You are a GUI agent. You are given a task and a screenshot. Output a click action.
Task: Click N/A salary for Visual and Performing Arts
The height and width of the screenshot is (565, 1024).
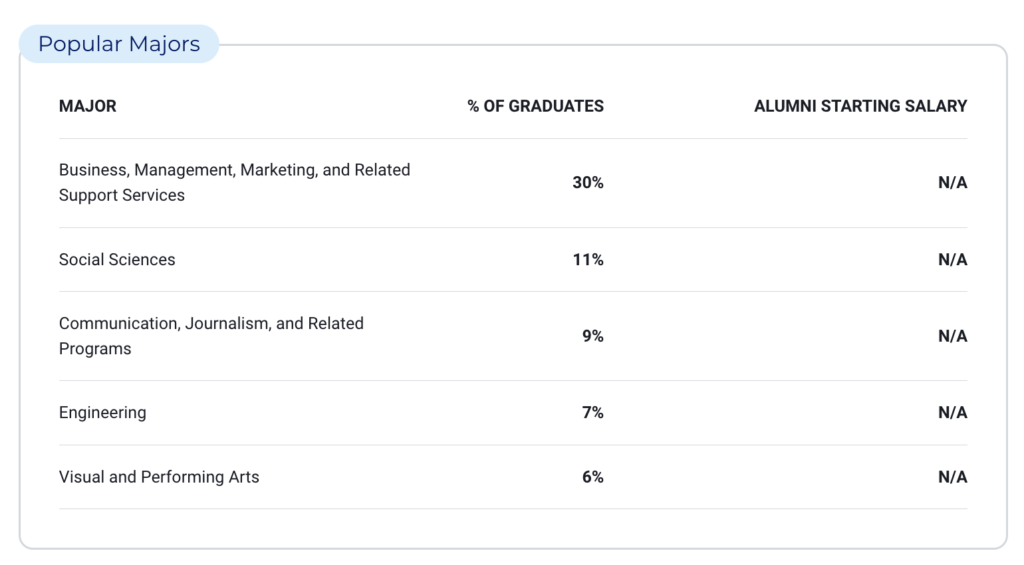[952, 477]
